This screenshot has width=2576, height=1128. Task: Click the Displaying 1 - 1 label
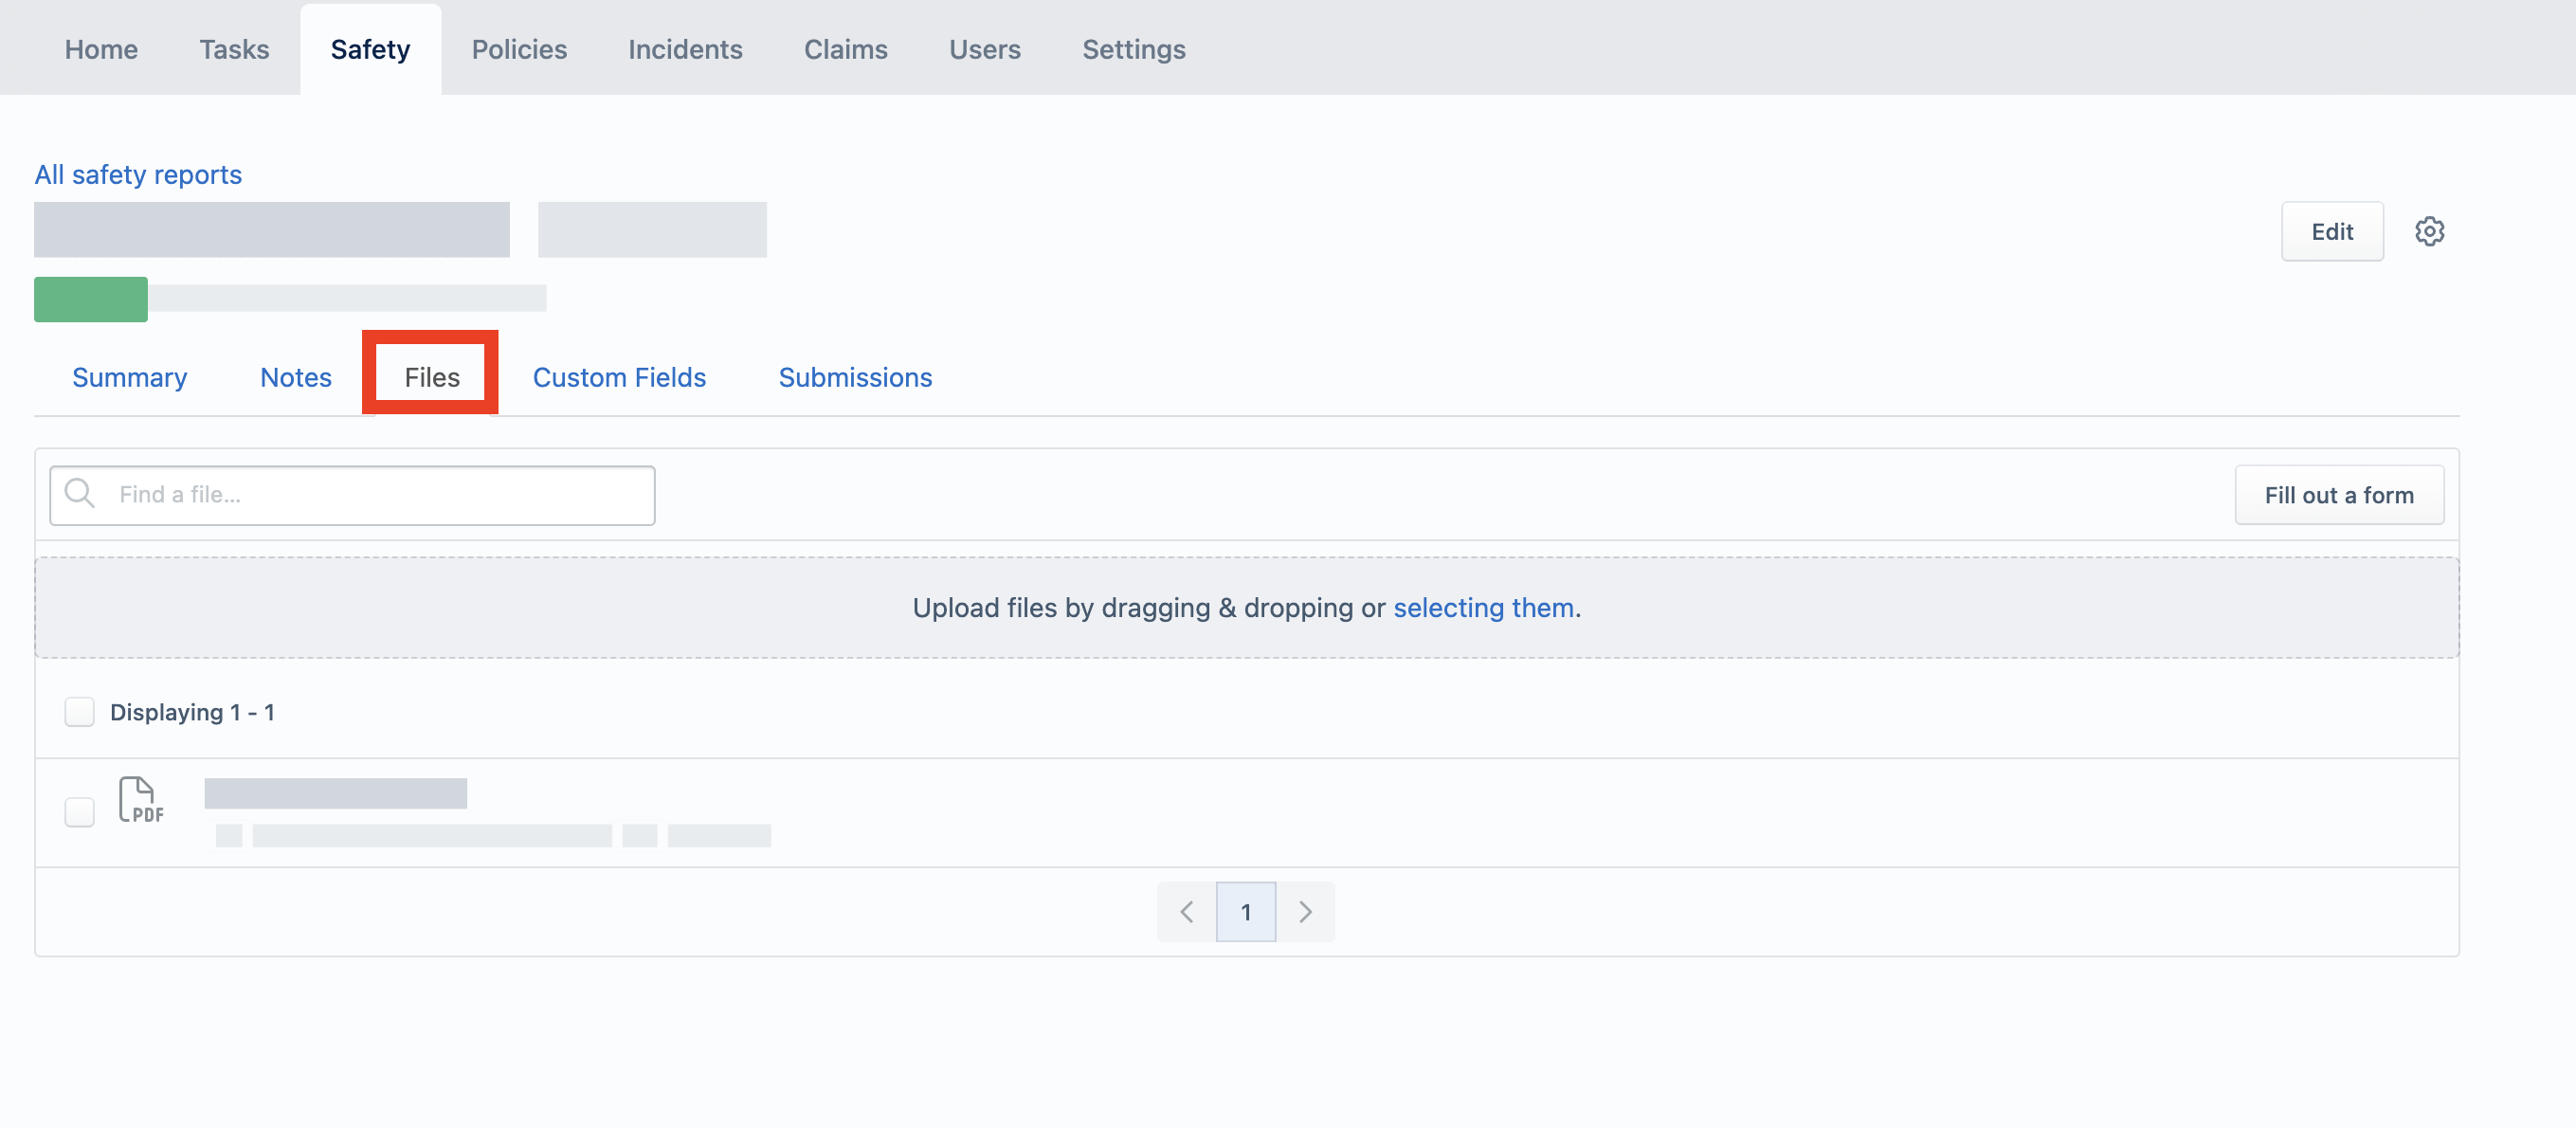coord(192,712)
